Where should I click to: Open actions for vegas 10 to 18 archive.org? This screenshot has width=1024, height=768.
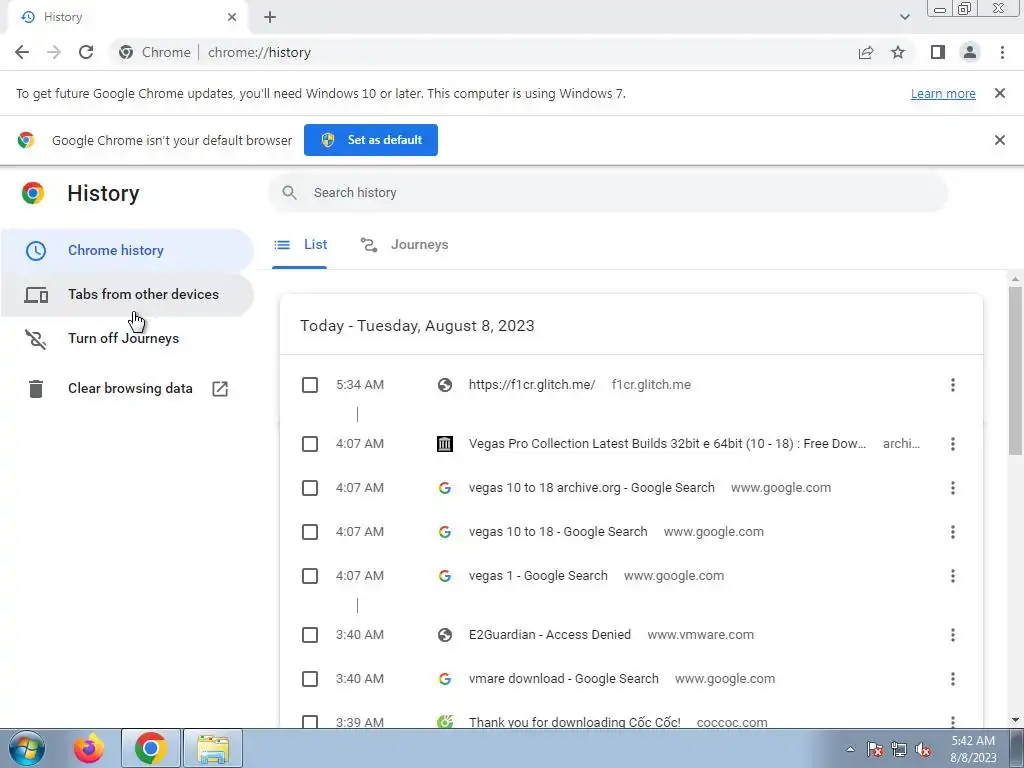coord(952,488)
